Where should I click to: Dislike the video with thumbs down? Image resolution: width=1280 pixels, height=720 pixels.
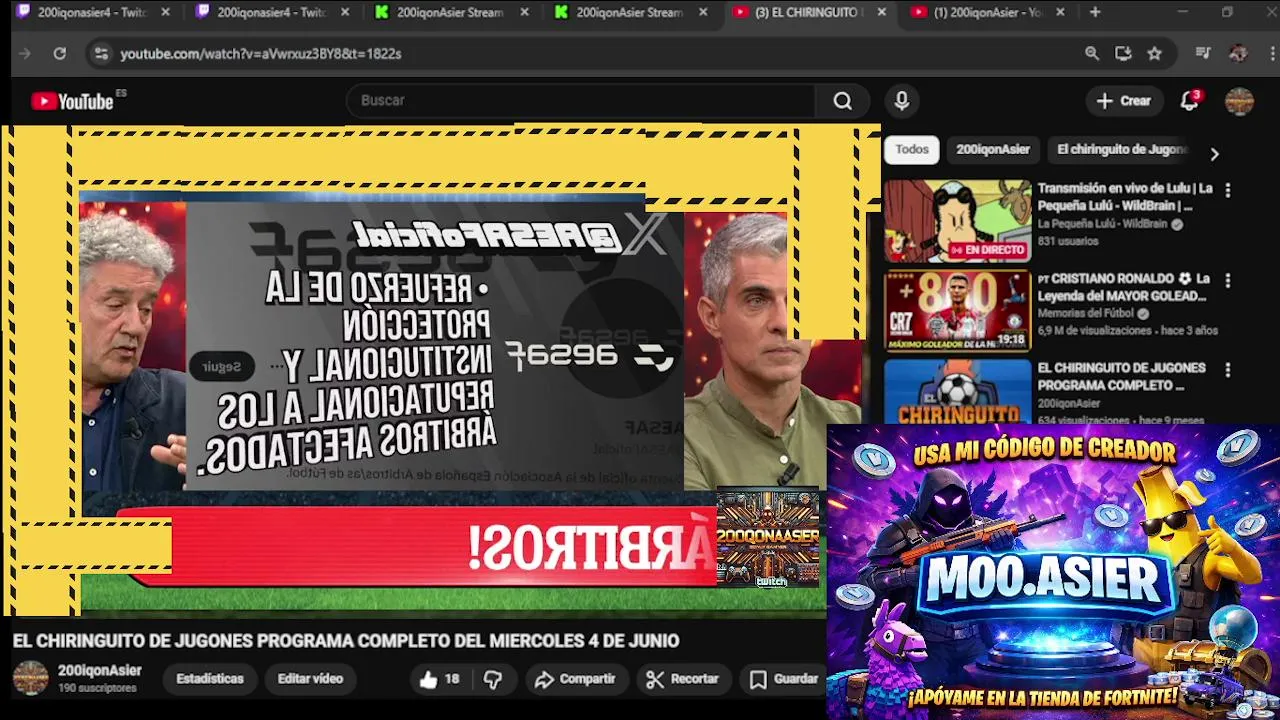pos(493,679)
